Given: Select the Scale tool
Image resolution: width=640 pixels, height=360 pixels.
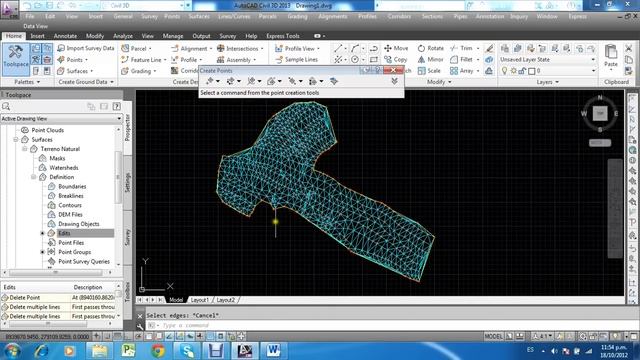Looking at the screenshot, I should (429, 71).
